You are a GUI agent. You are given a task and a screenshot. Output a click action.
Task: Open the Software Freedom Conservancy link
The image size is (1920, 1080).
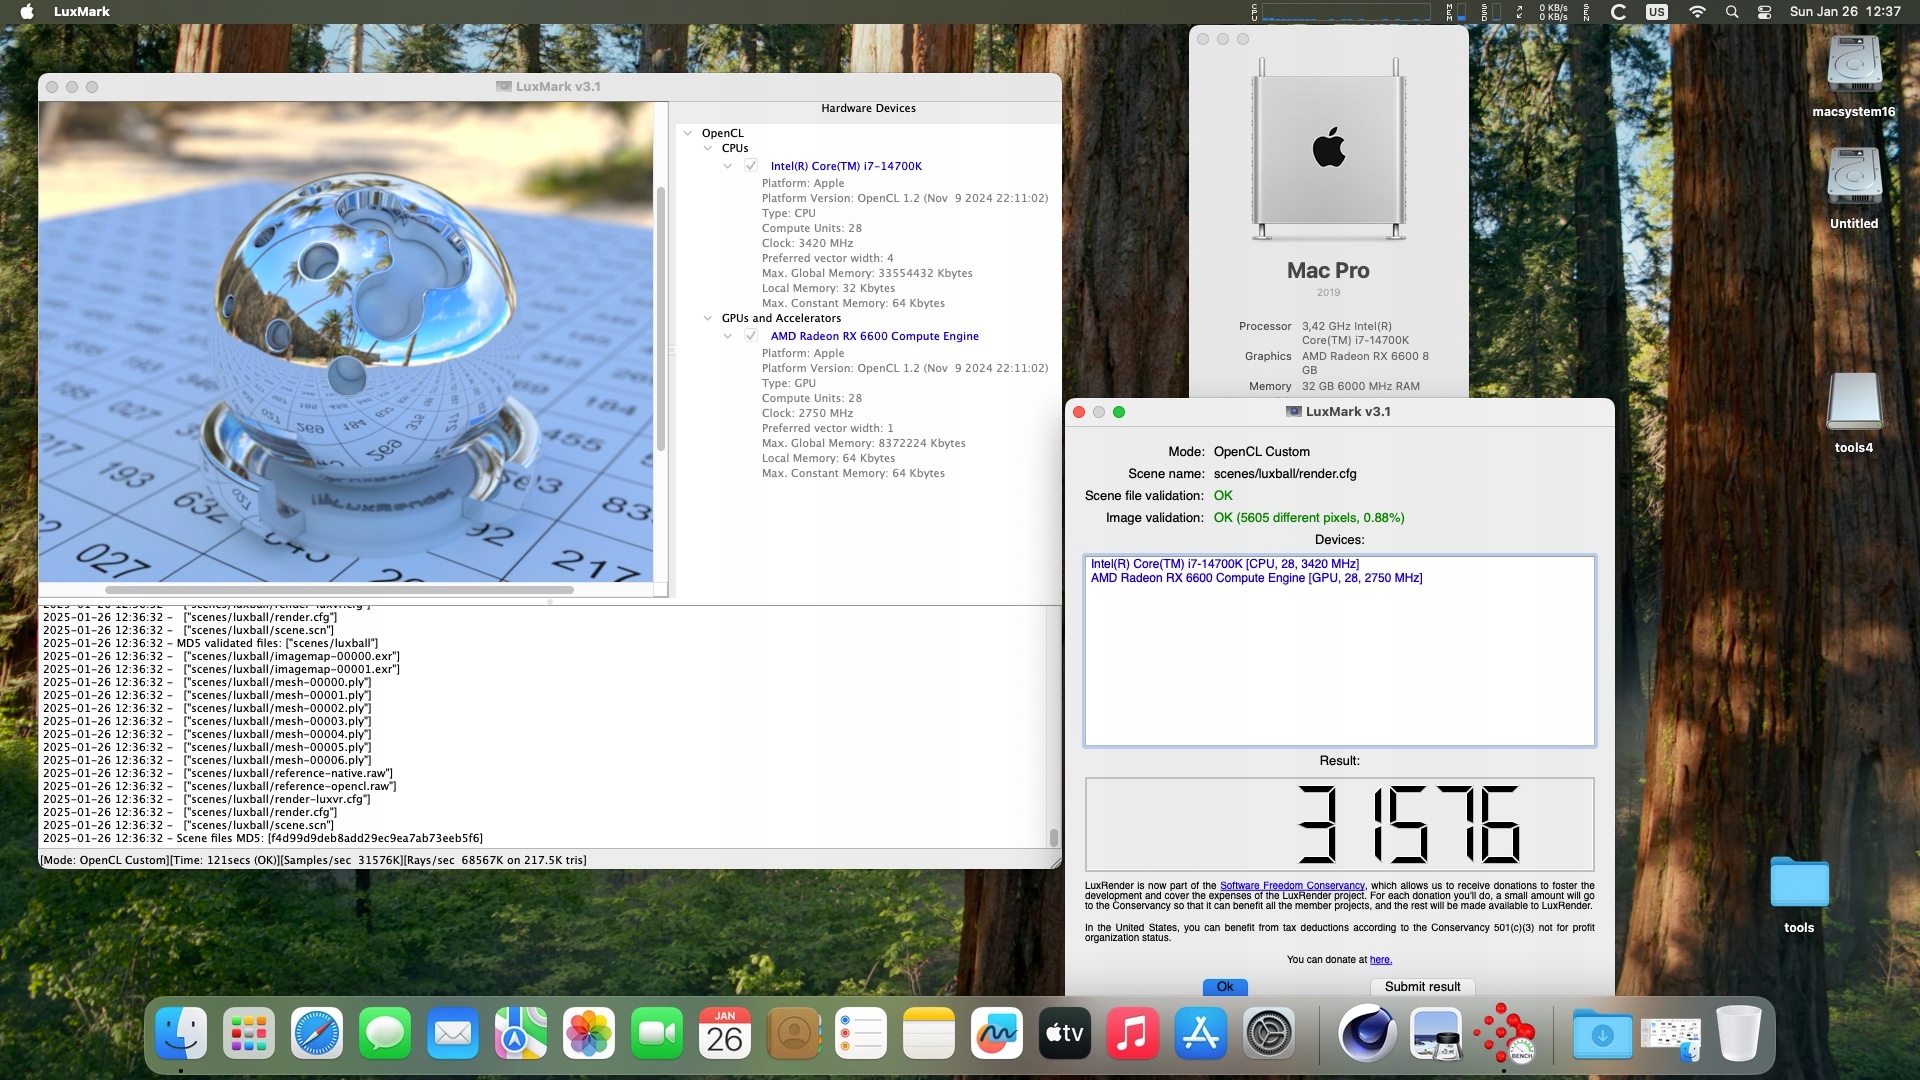click(x=1292, y=886)
